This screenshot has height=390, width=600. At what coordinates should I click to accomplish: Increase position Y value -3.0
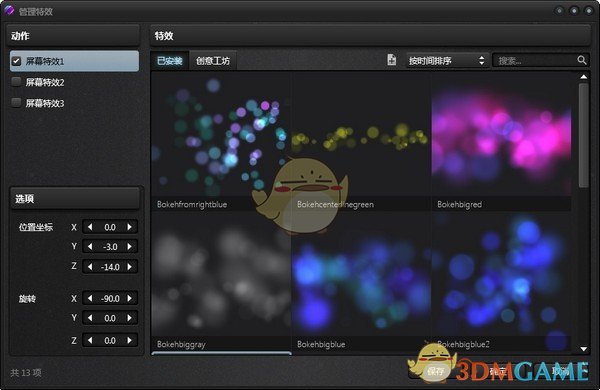click(130, 246)
